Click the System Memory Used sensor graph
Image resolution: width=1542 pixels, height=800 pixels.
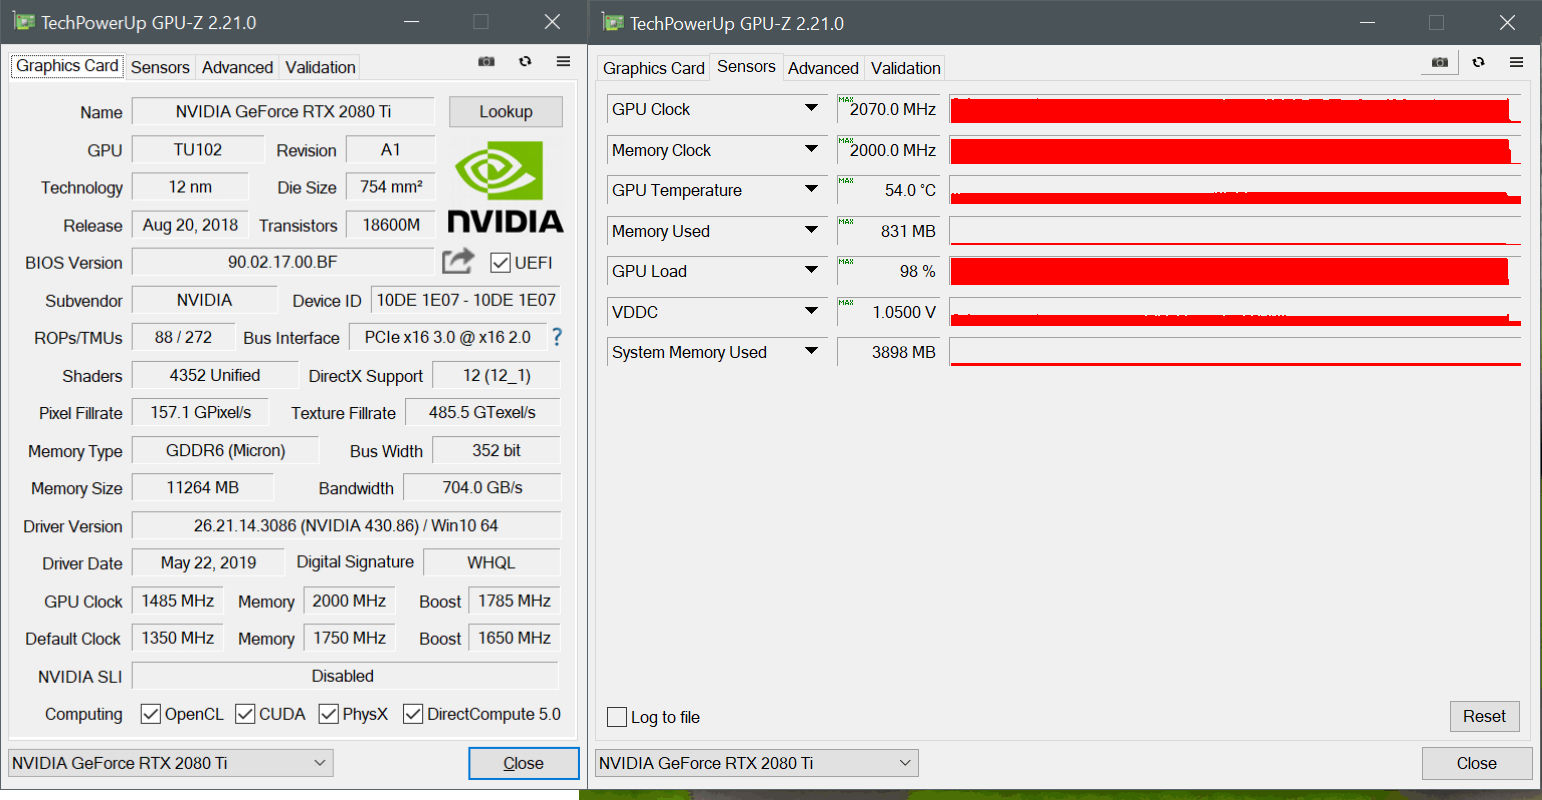coord(1235,352)
